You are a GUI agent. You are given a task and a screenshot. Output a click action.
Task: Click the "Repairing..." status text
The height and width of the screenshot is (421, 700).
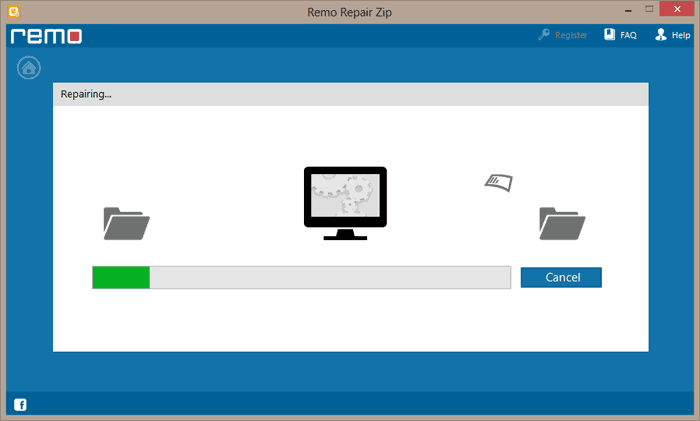click(x=86, y=94)
